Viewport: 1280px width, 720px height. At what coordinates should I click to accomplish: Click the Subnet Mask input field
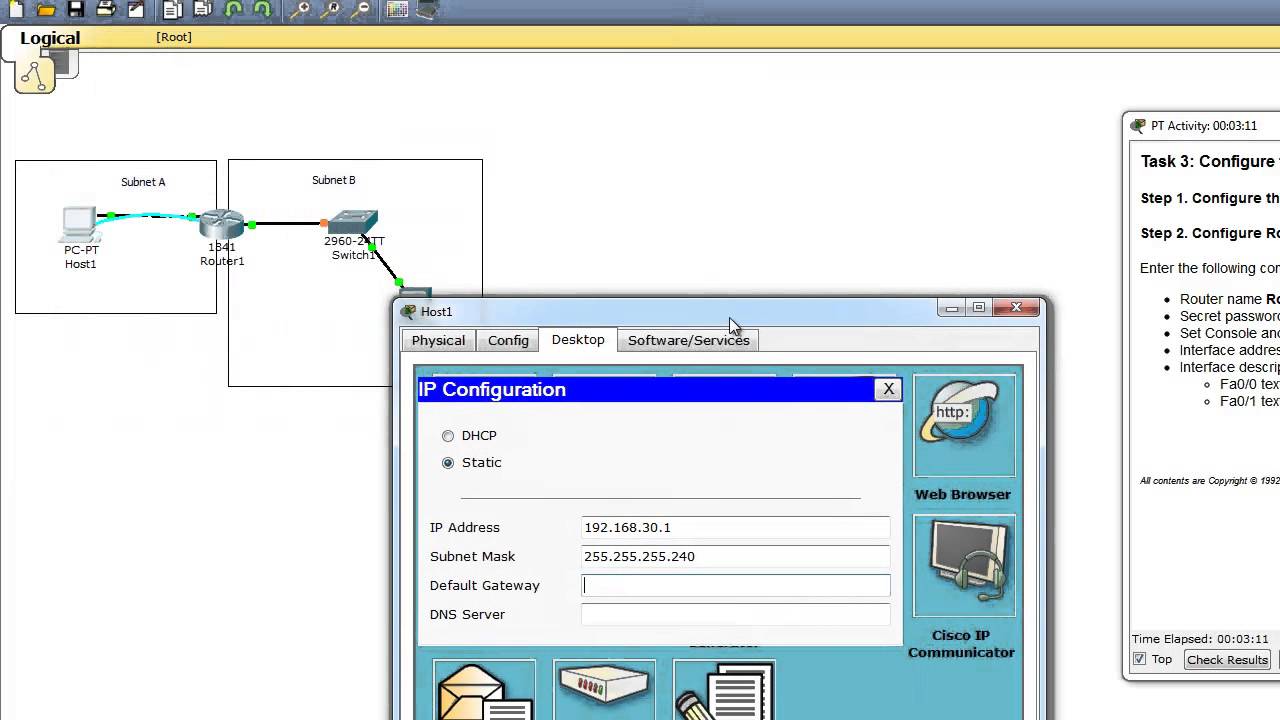coord(735,556)
